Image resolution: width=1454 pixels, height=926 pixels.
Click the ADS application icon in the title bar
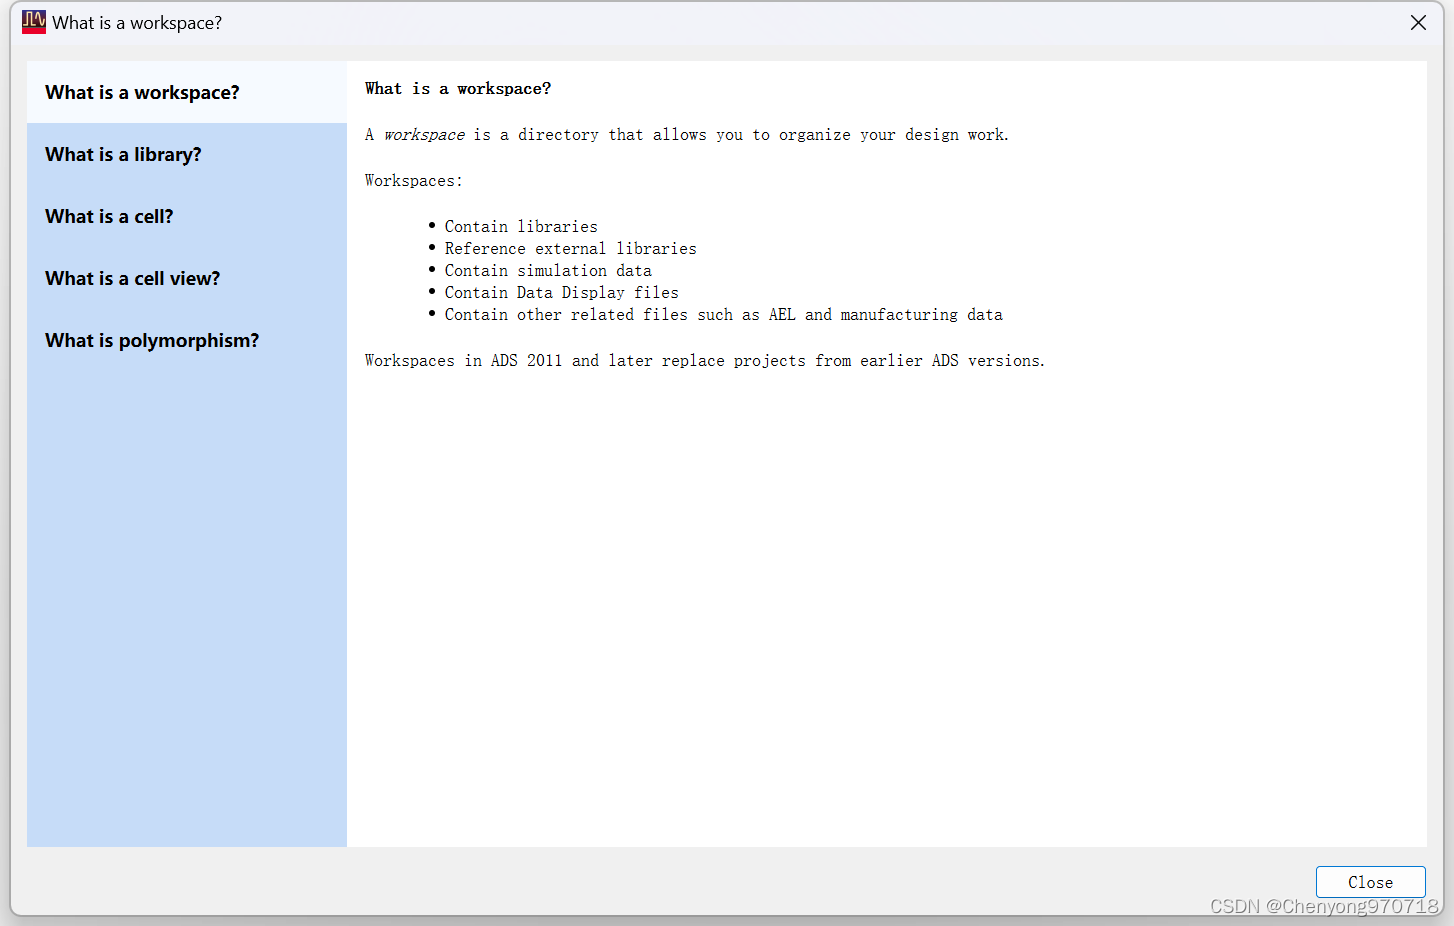click(33, 21)
